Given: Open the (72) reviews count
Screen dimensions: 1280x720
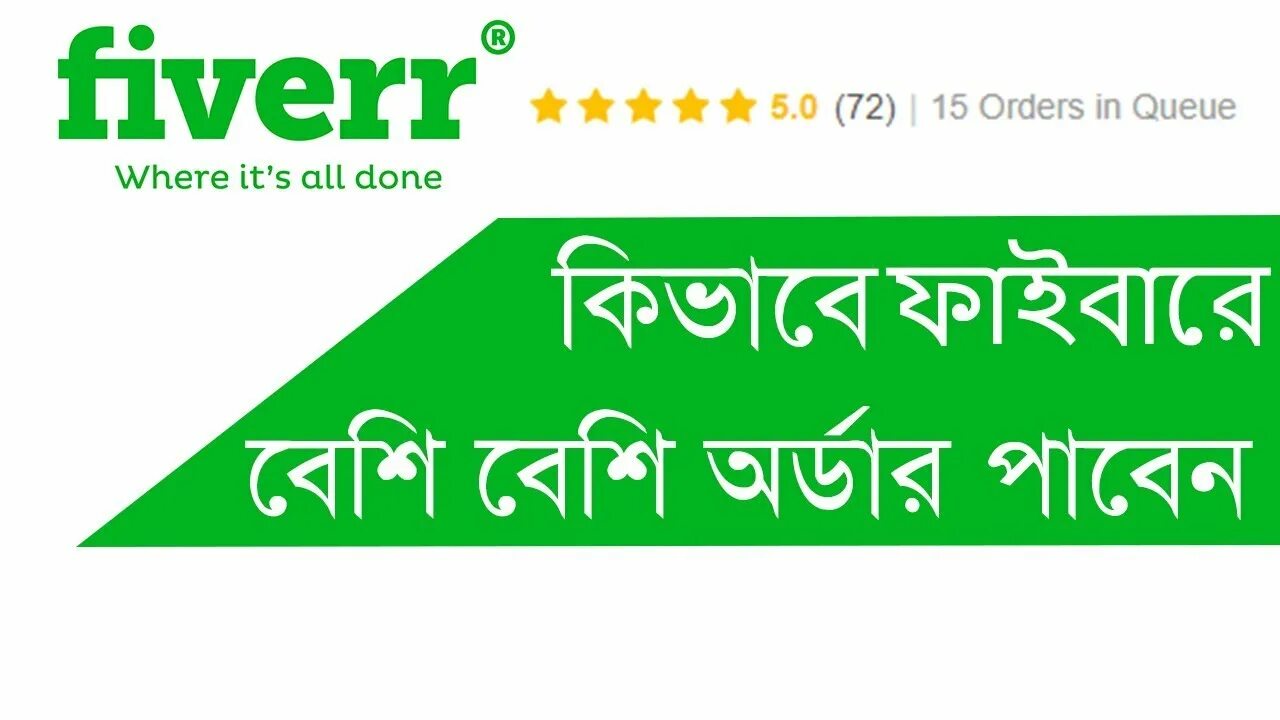Looking at the screenshot, I should (x=865, y=107).
